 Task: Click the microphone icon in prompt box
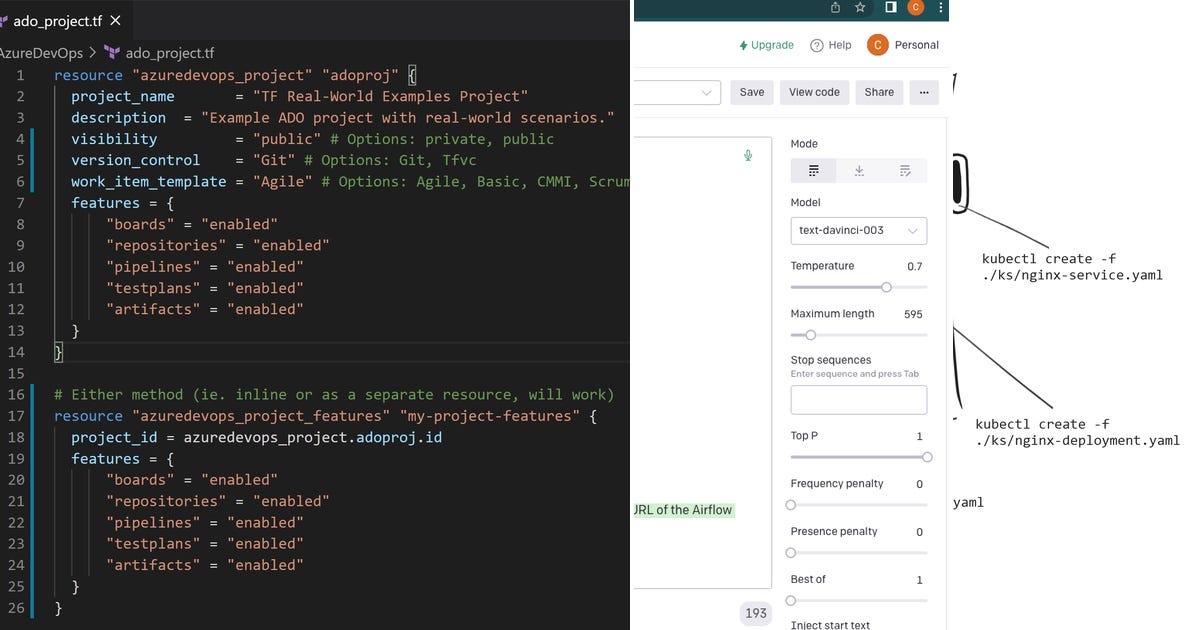[748, 155]
